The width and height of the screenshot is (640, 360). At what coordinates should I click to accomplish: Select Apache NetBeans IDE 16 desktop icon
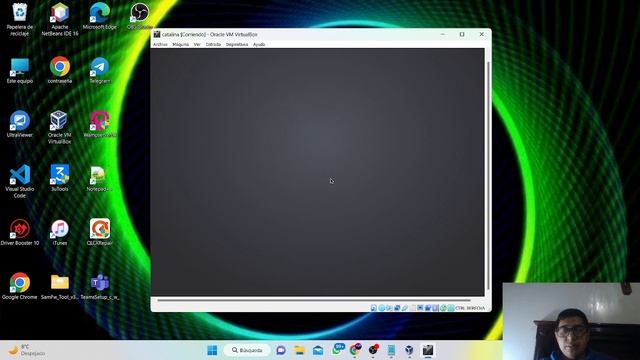coord(60,20)
